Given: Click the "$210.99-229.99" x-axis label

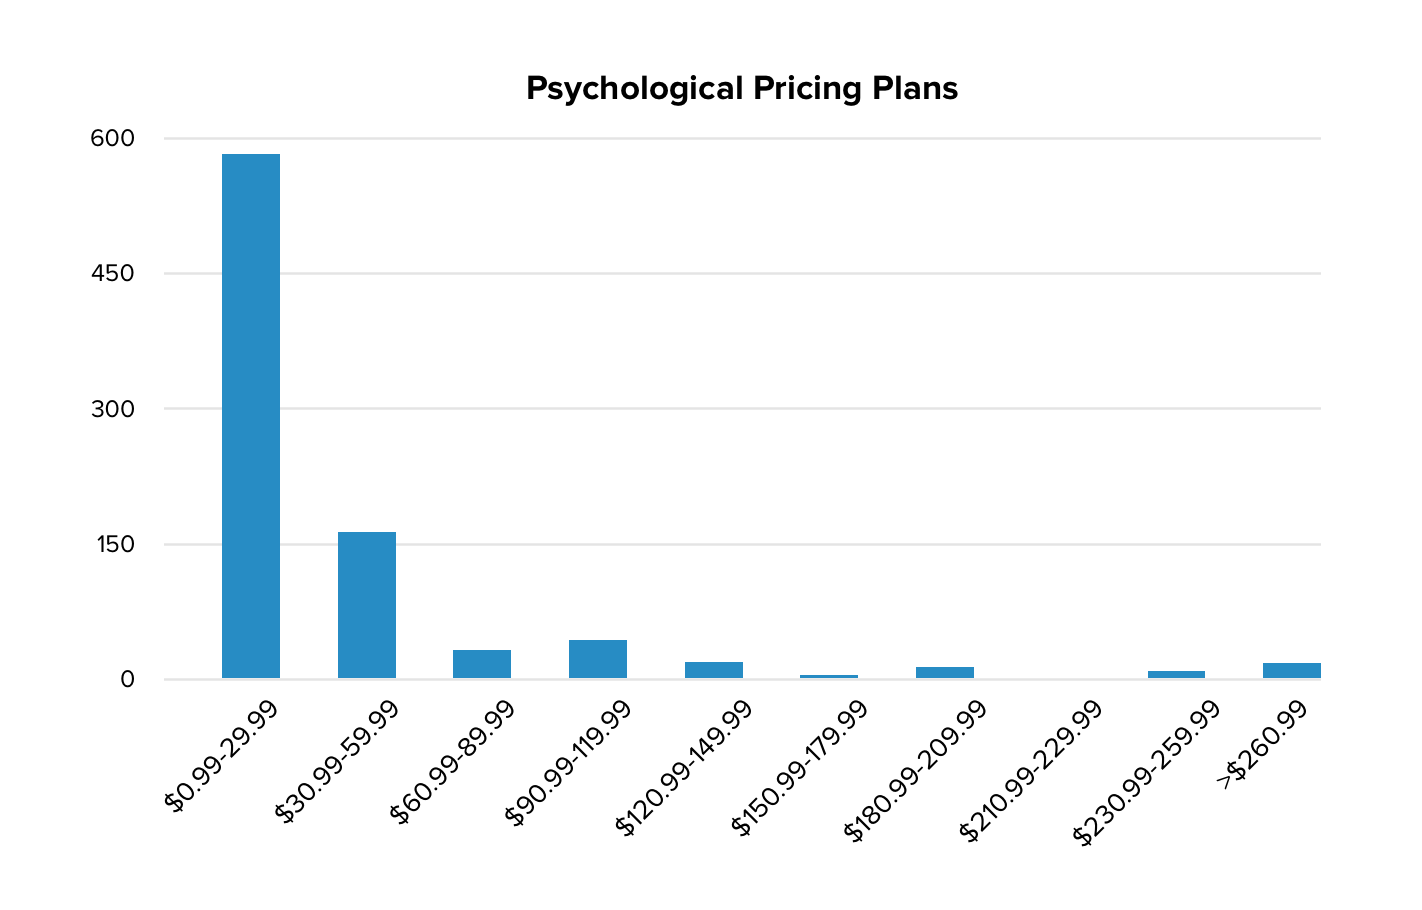Looking at the screenshot, I should pos(1030,768).
